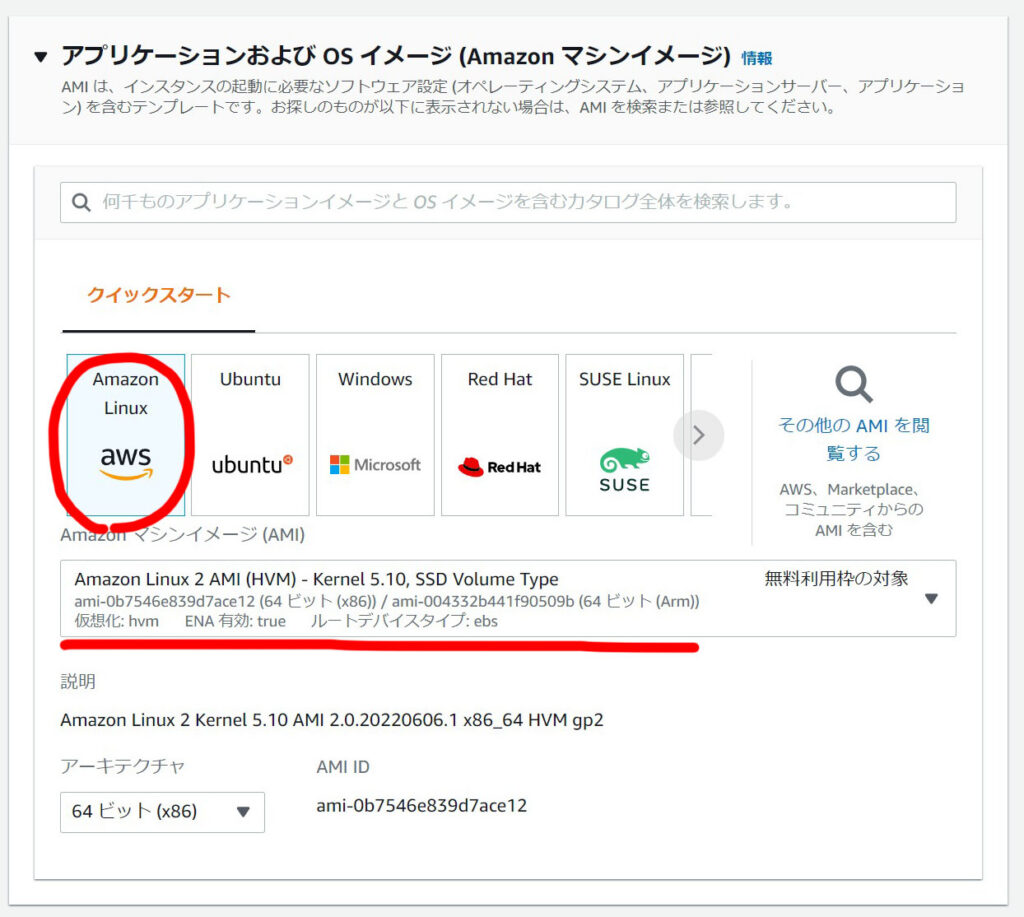Image resolution: width=1024 pixels, height=917 pixels.
Task: Click the 無料利用枠の対象 label in the AMI selector
Action: [x=836, y=578]
